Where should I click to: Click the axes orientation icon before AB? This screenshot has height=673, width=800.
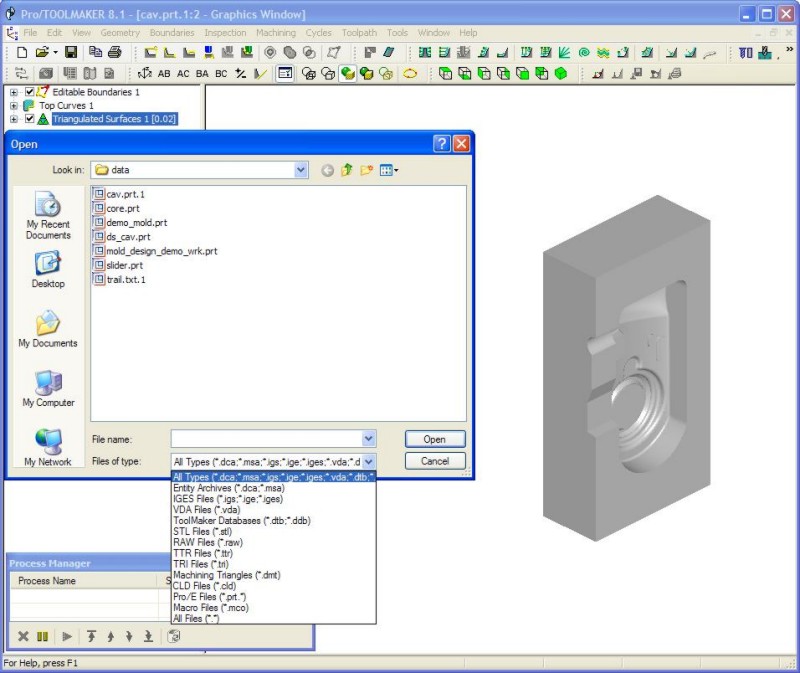[x=144, y=73]
